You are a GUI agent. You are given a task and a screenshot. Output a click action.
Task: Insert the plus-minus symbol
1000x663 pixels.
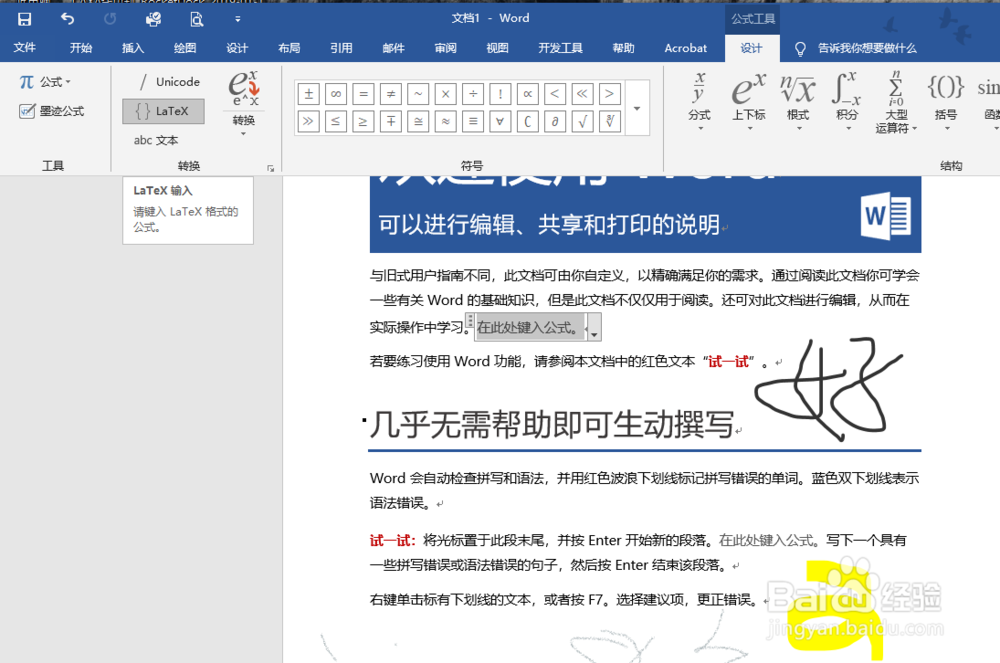coord(309,94)
